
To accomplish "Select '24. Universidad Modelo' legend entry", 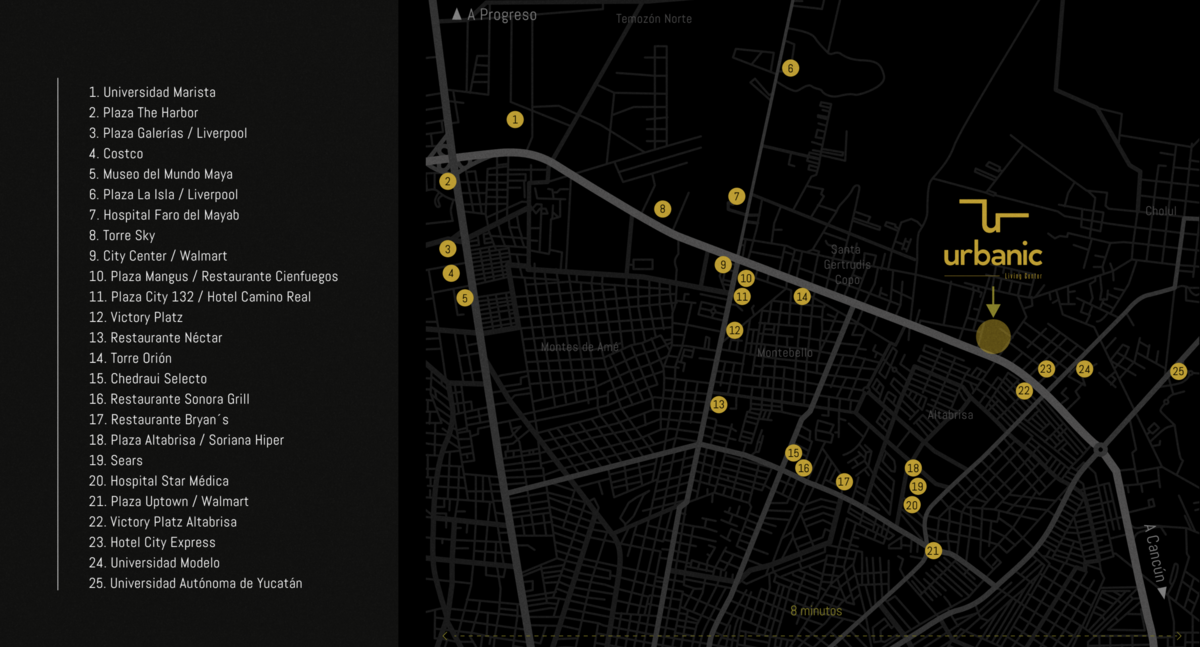I will click(x=154, y=563).
